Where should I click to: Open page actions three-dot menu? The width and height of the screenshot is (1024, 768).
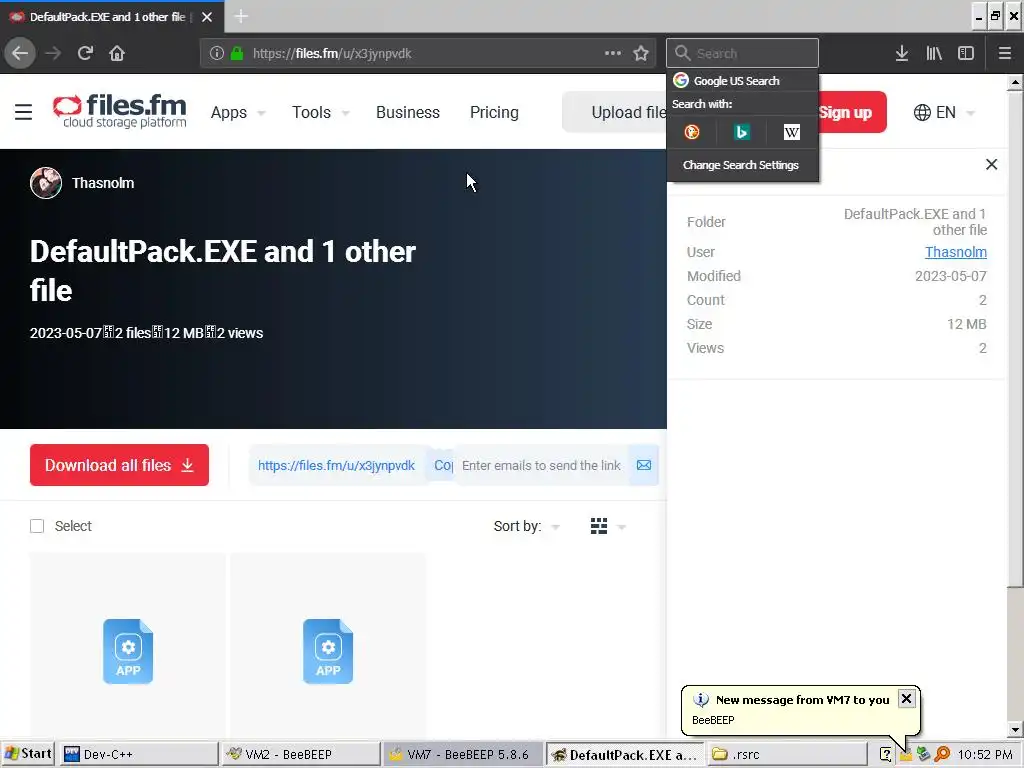point(613,53)
